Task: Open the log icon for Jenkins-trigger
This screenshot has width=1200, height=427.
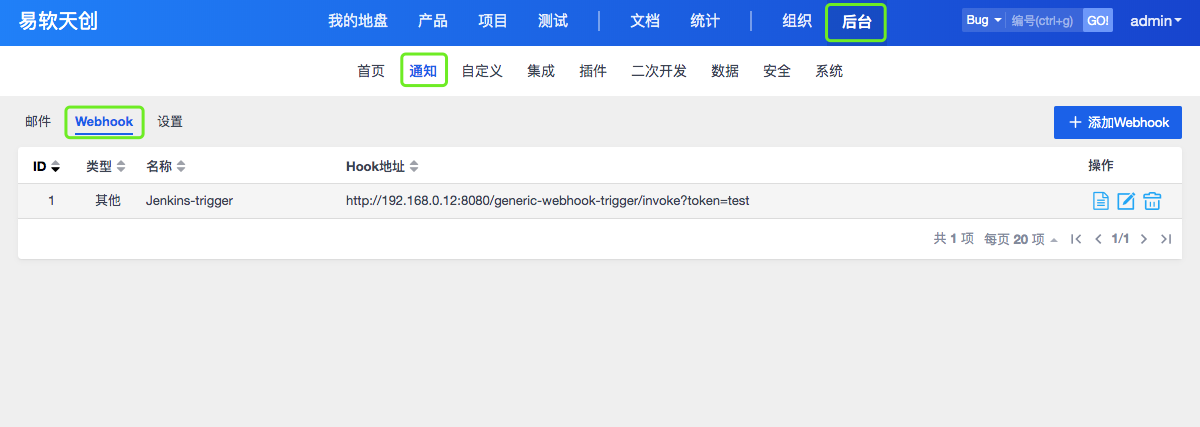Action: click(1100, 201)
